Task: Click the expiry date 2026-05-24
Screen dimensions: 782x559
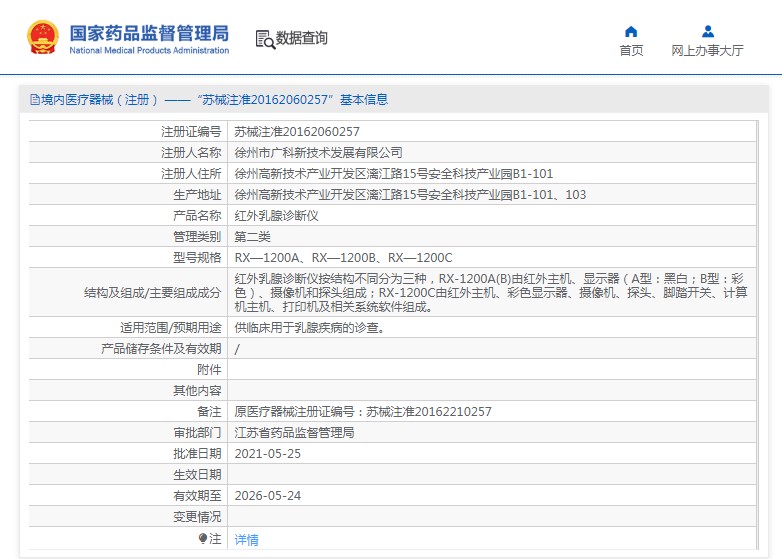Action: tap(267, 495)
